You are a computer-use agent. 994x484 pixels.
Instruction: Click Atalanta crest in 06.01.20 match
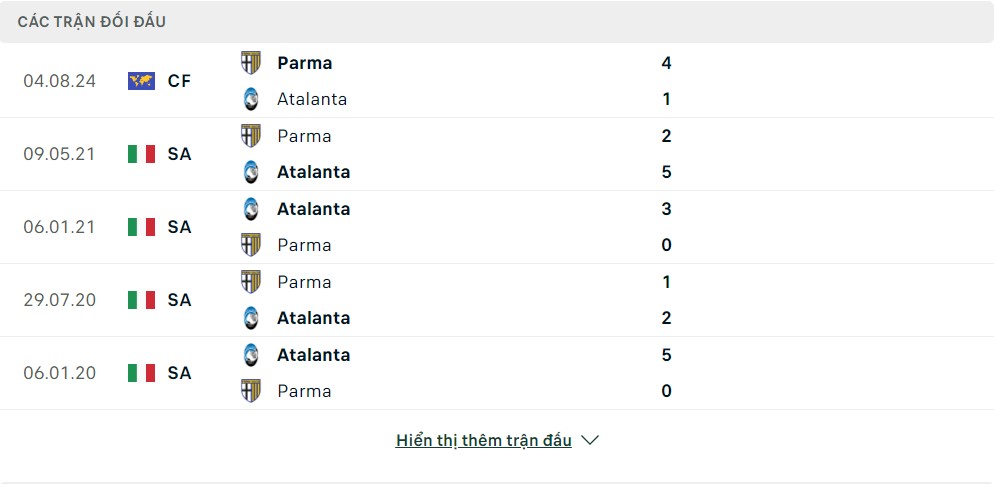(x=251, y=355)
